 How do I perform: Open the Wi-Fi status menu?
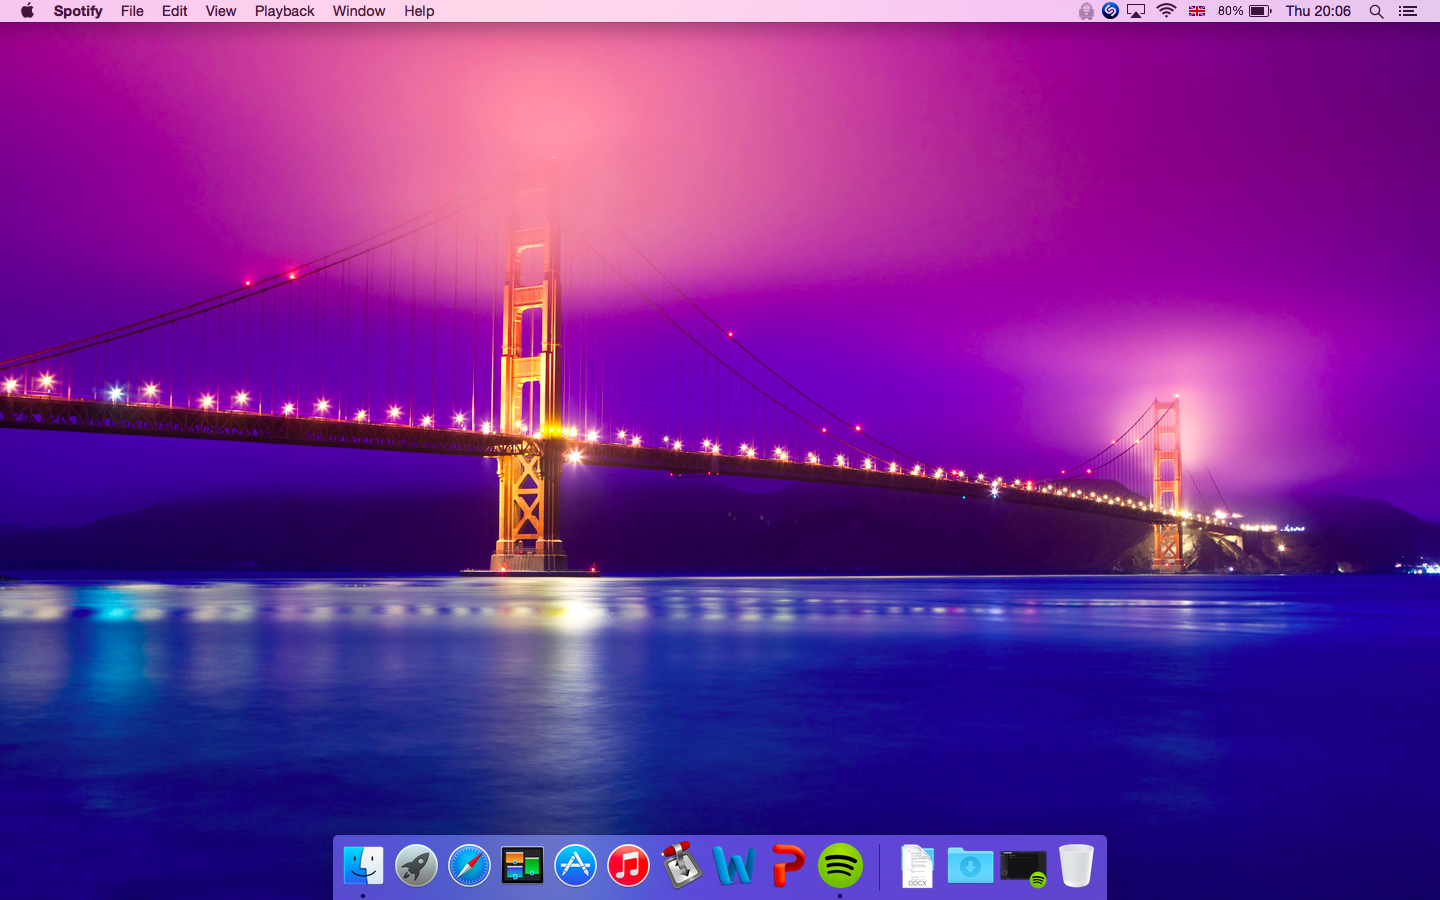(x=1166, y=11)
